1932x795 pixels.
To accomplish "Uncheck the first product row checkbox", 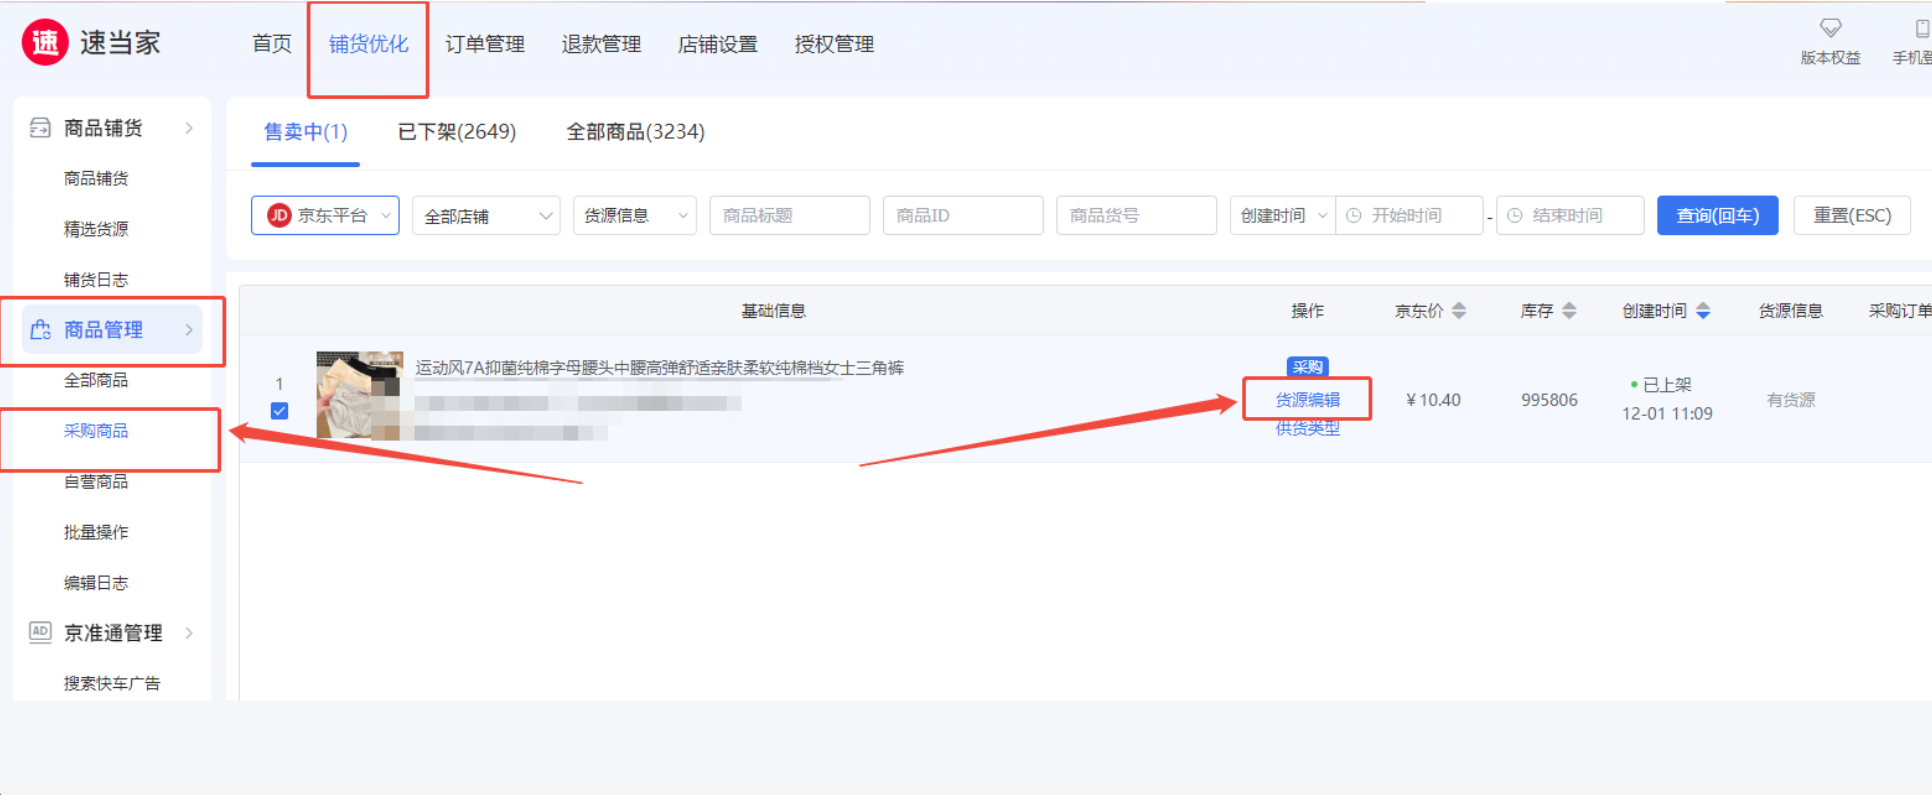I will point(280,411).
